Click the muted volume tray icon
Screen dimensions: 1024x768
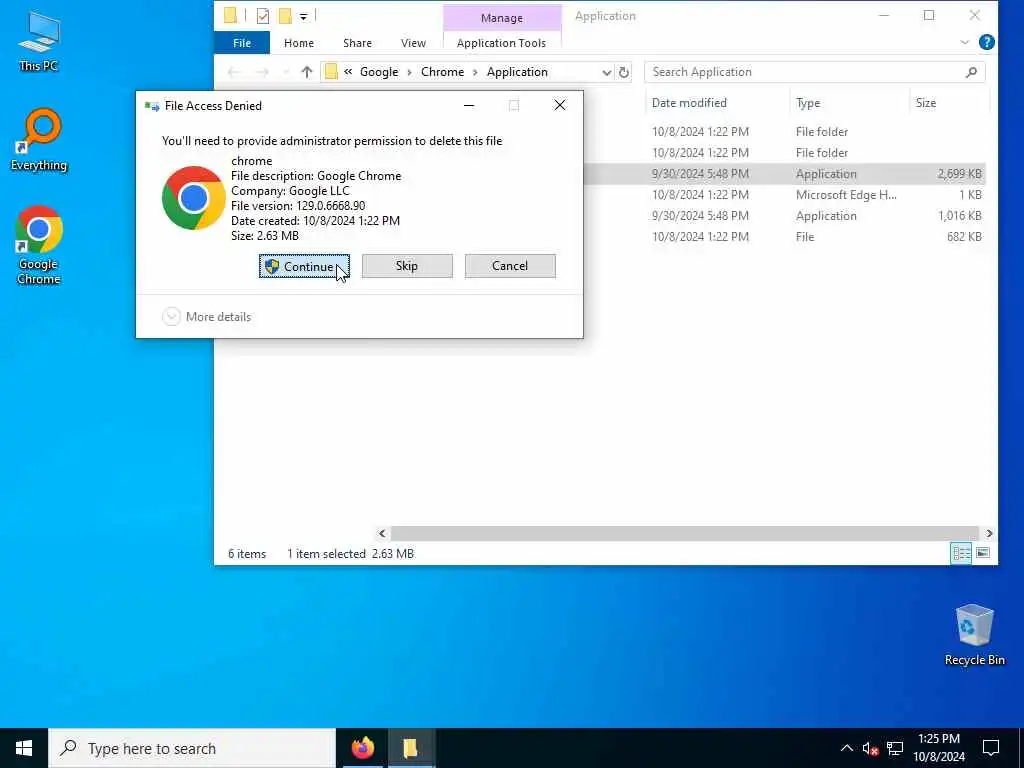click(870, 748)
